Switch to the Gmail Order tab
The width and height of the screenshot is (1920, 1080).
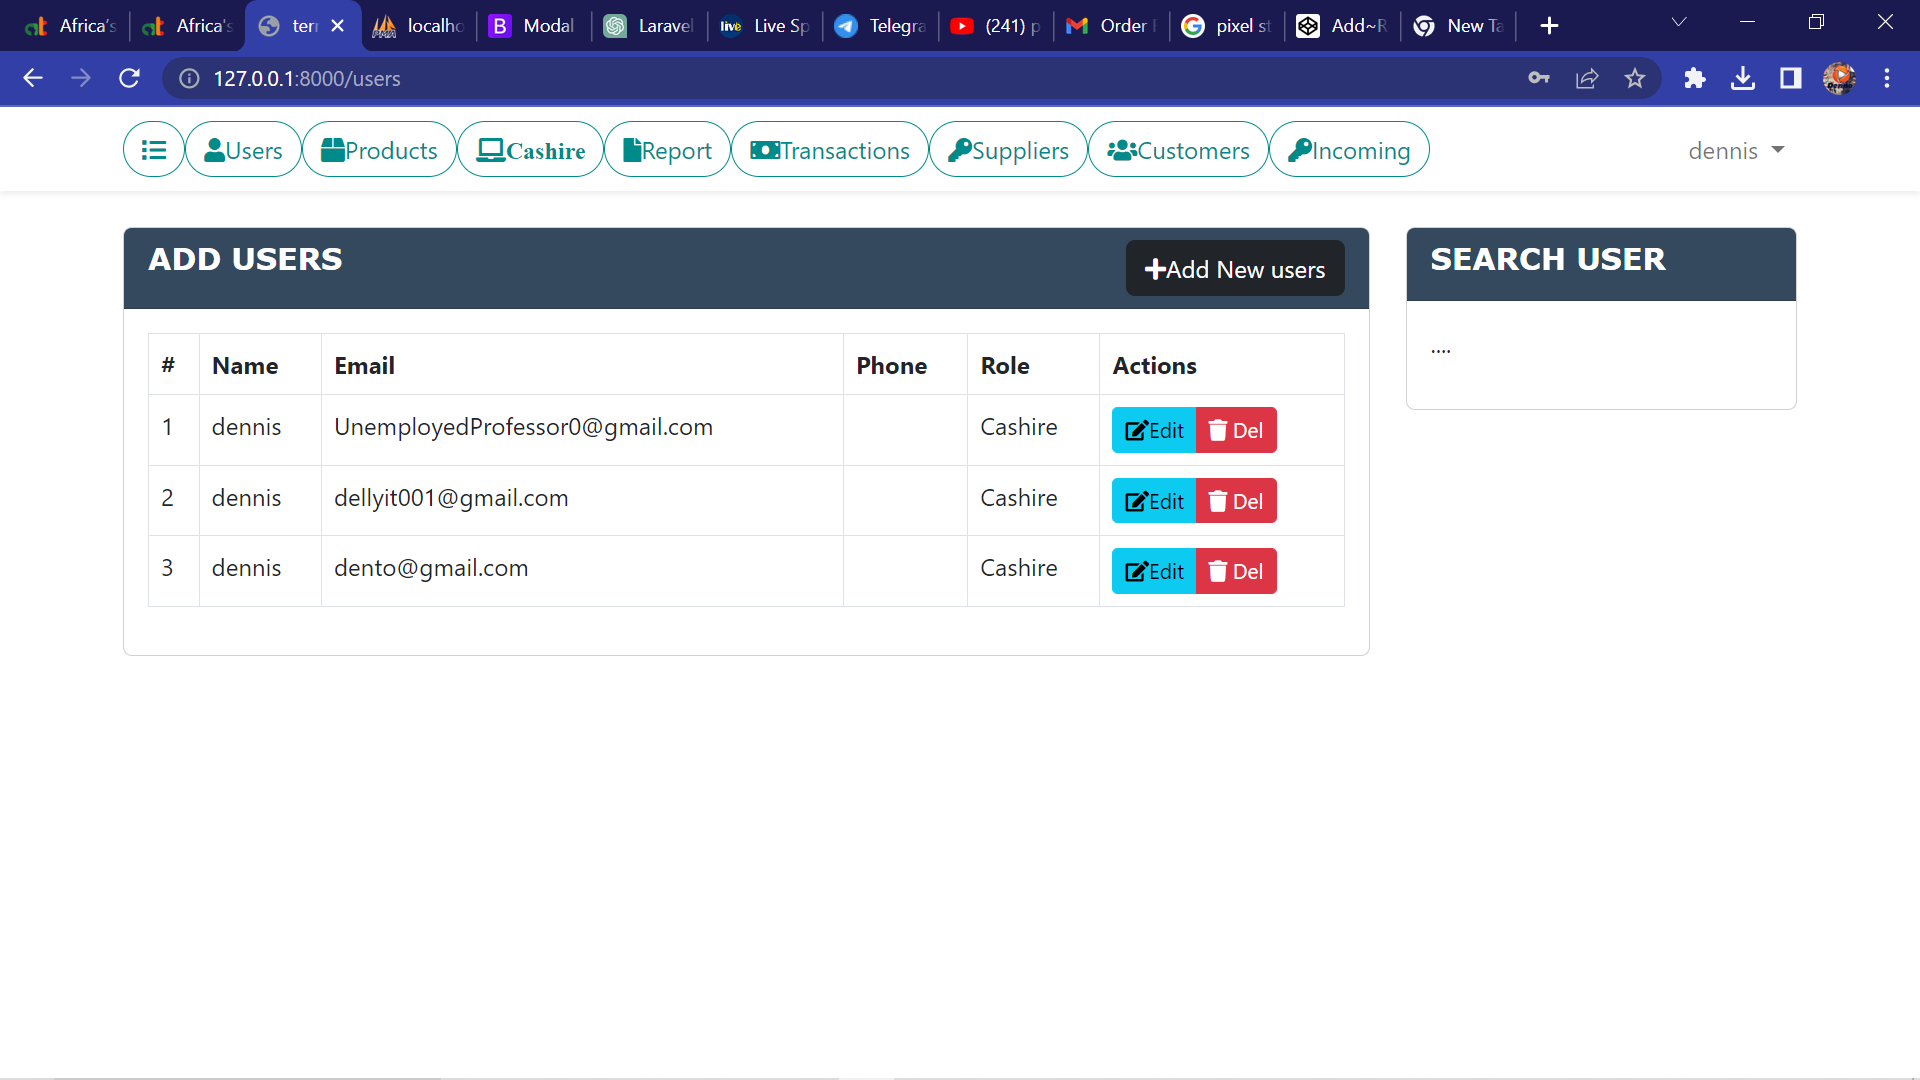(x=1112, y=26)
